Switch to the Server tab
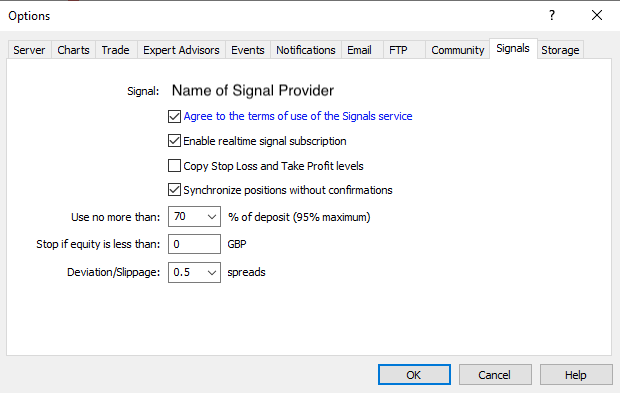This screenshot has height=393, width=620. (29, 50)
